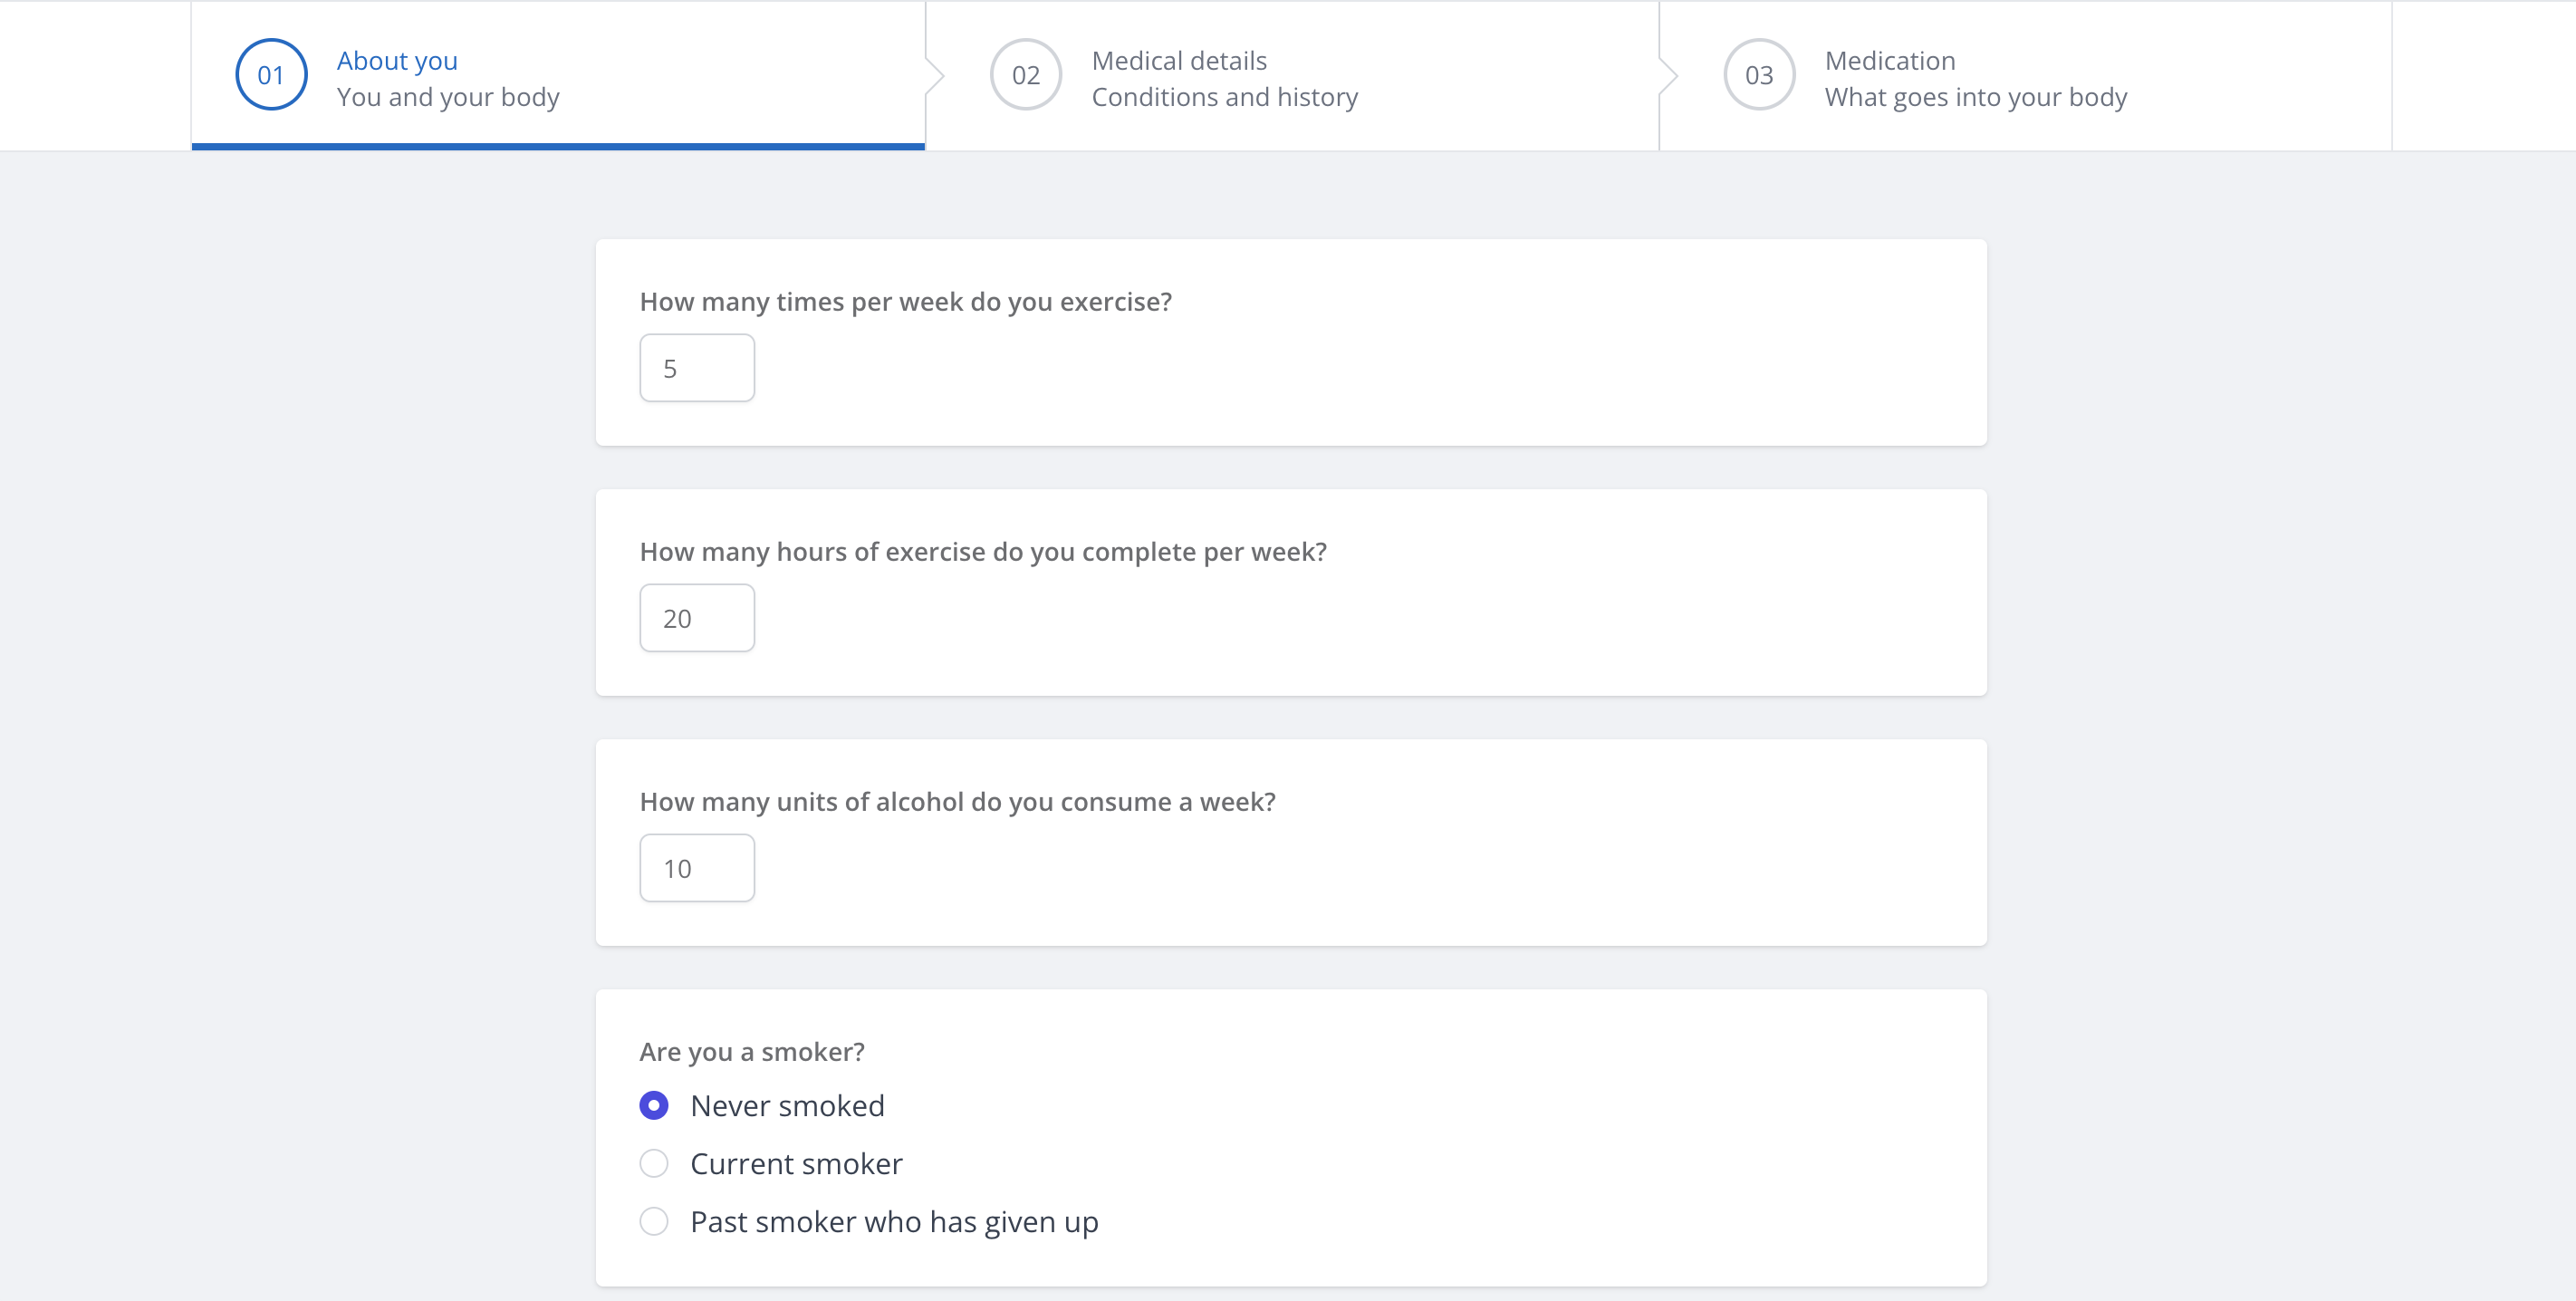Switch to the Medication step tab

tap(2026, 75)
